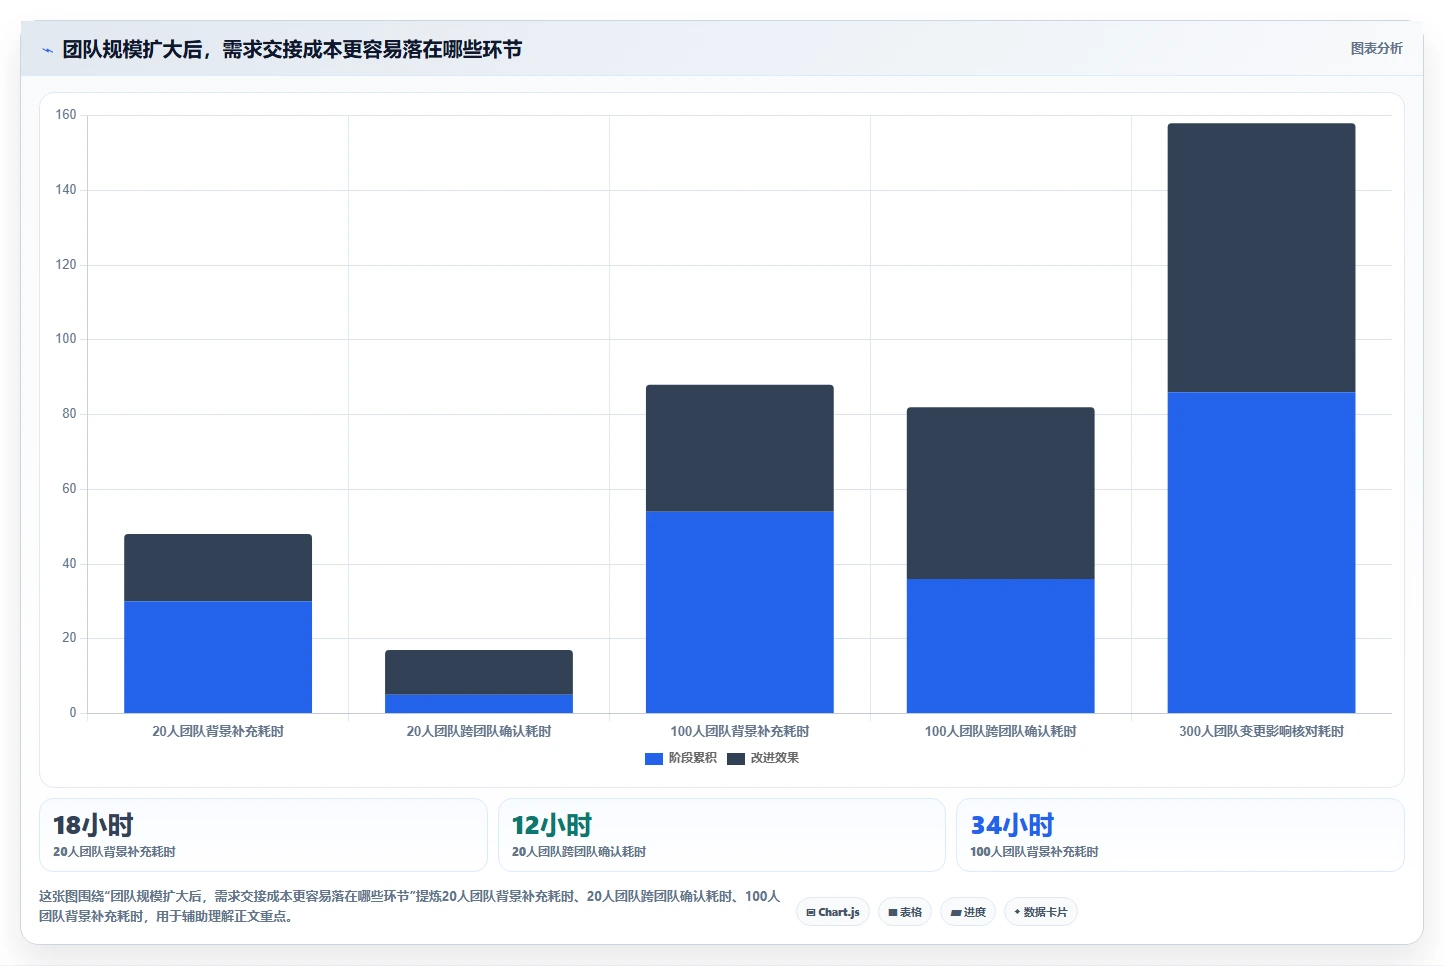Click the chart title 团队规模扩大后 heading
The width and height of the screenshot is (1444, 966).
tap(292, 50)
